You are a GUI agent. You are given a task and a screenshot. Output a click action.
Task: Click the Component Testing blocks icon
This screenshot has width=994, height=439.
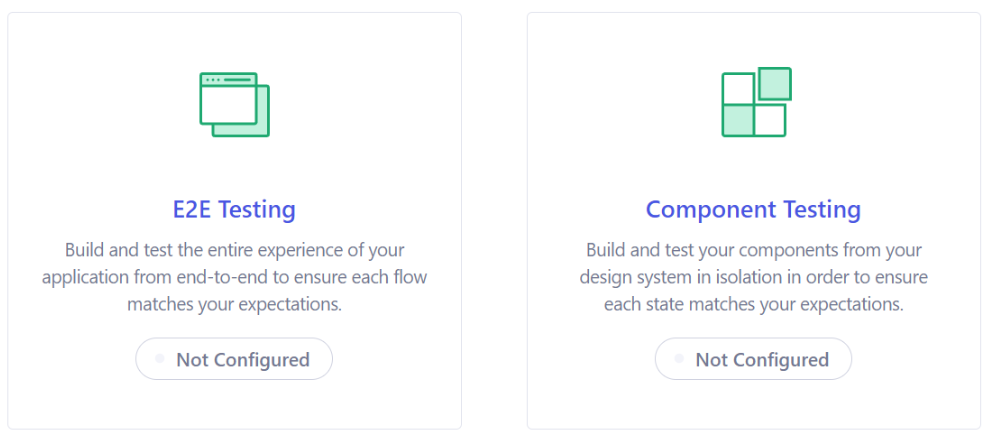(756, 102)
